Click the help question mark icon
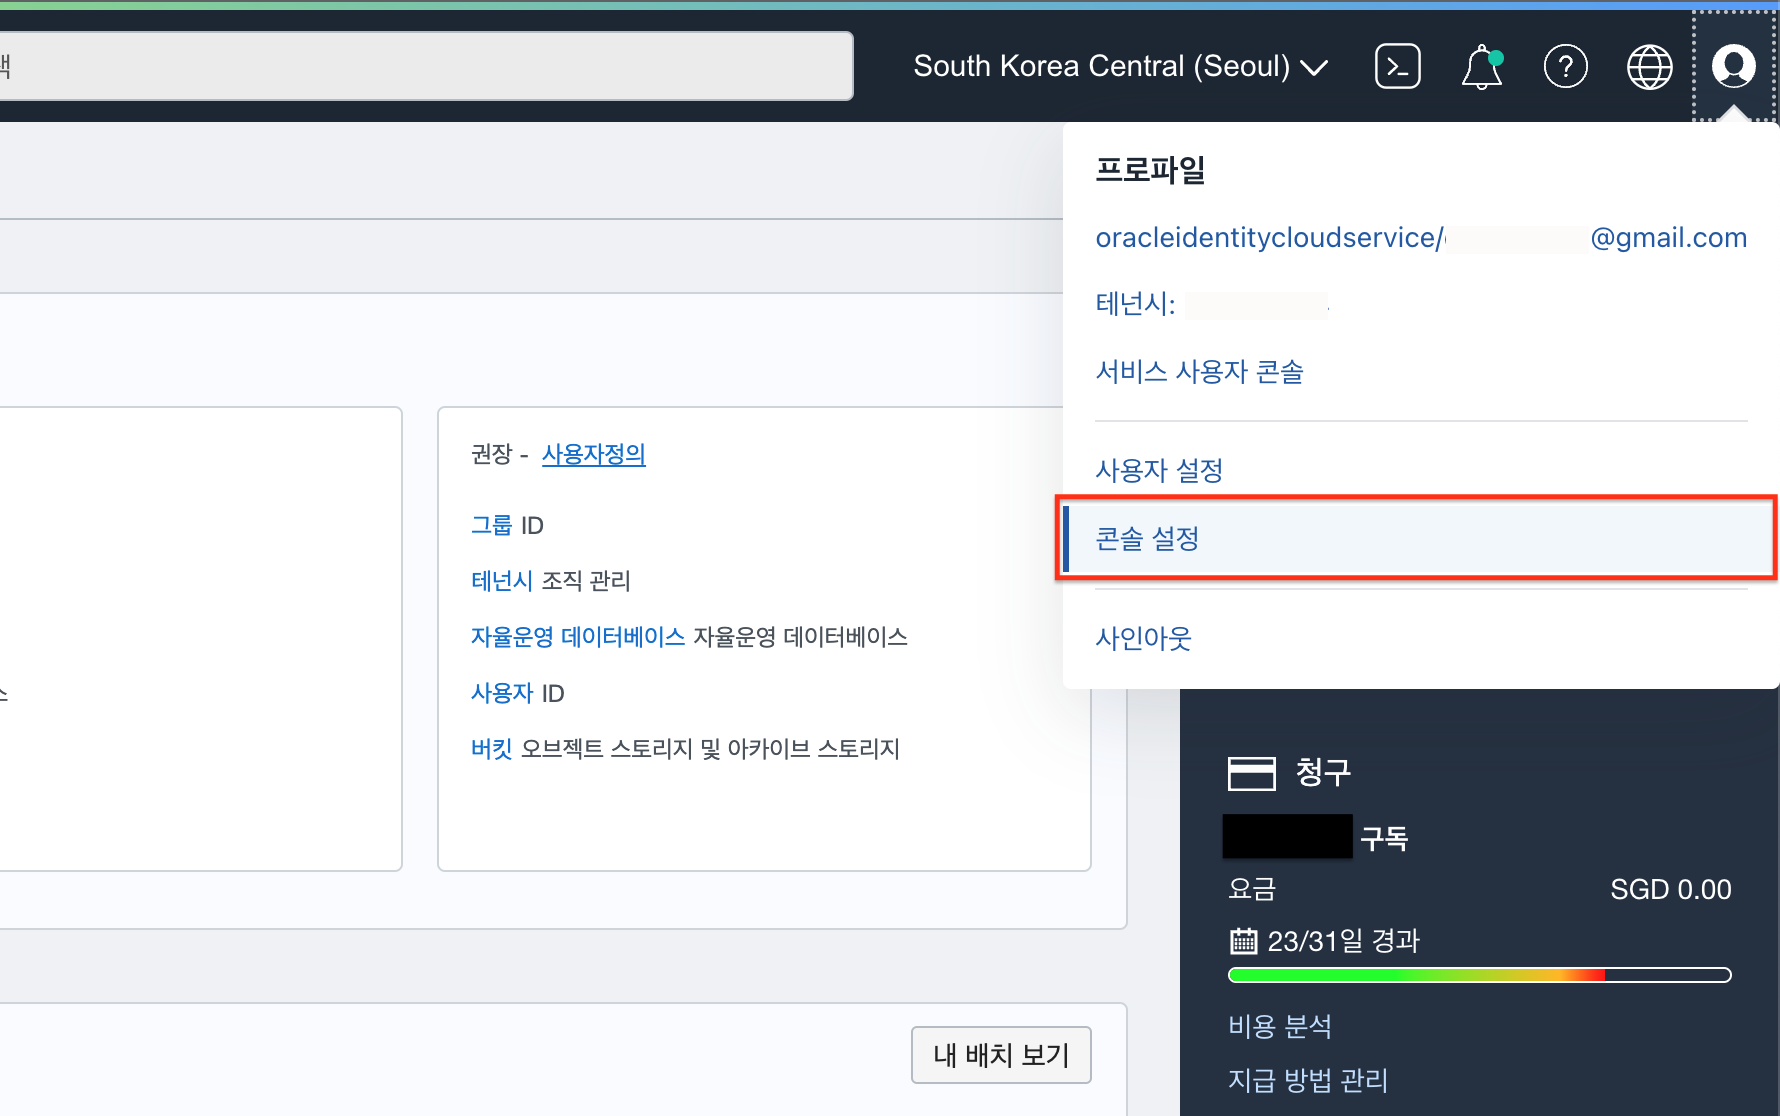 1566,66
